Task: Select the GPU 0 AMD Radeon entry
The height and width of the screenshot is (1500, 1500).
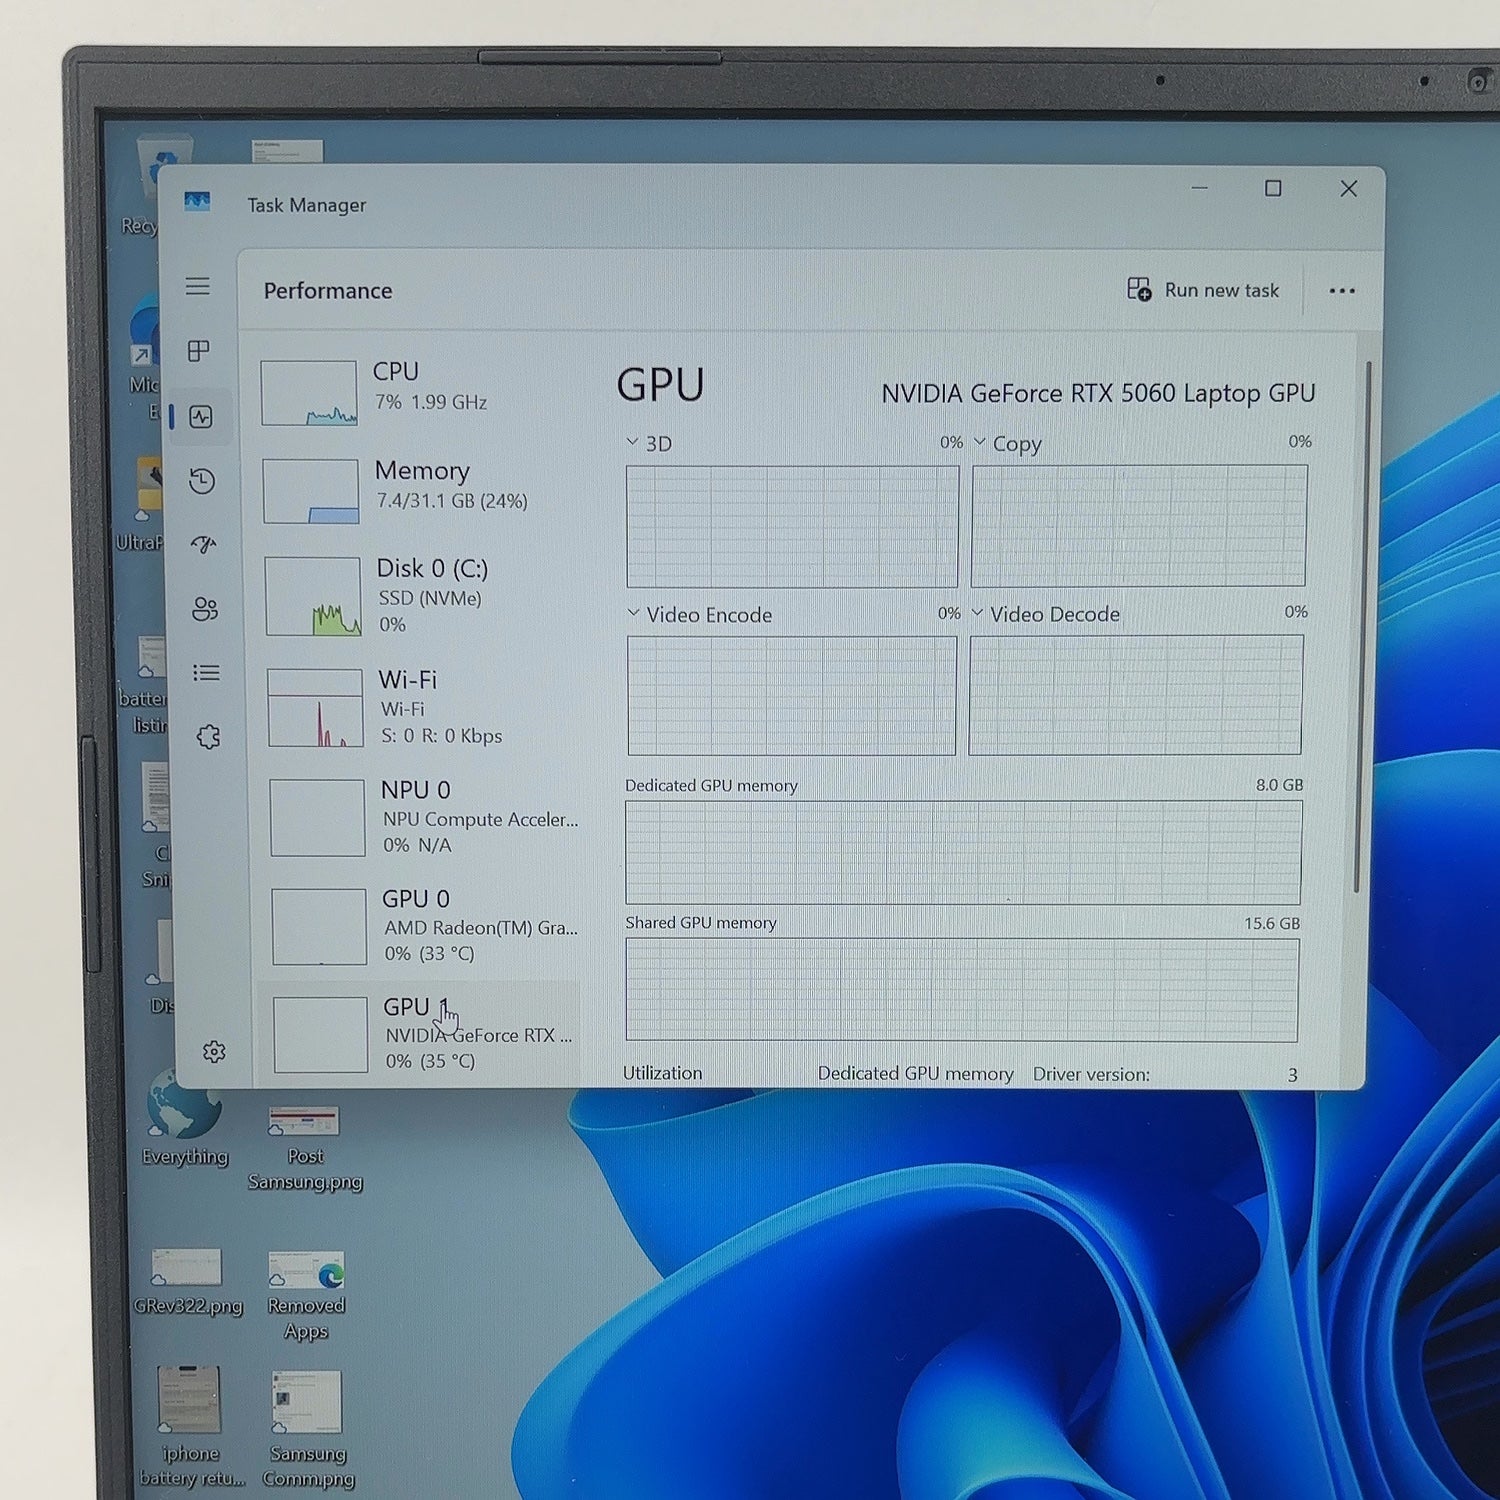Action: (x=427, y=926)
